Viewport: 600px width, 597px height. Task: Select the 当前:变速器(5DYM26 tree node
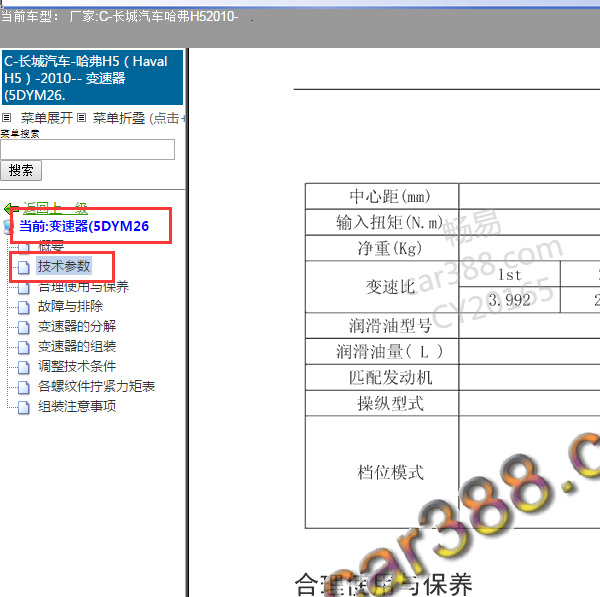tap(84, 226)
